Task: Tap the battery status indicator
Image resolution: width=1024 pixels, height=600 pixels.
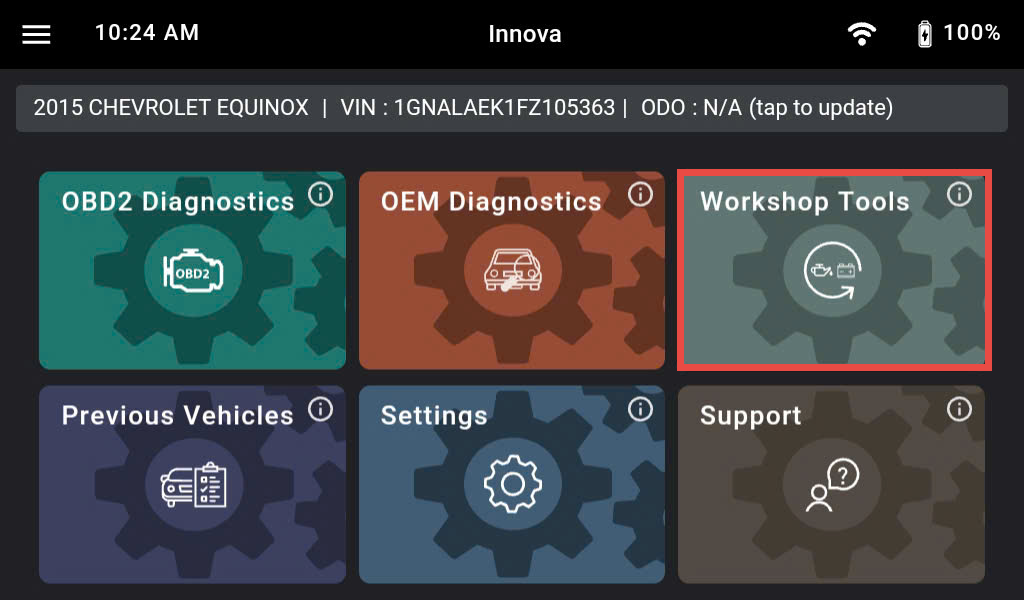Action: point(959,33)
